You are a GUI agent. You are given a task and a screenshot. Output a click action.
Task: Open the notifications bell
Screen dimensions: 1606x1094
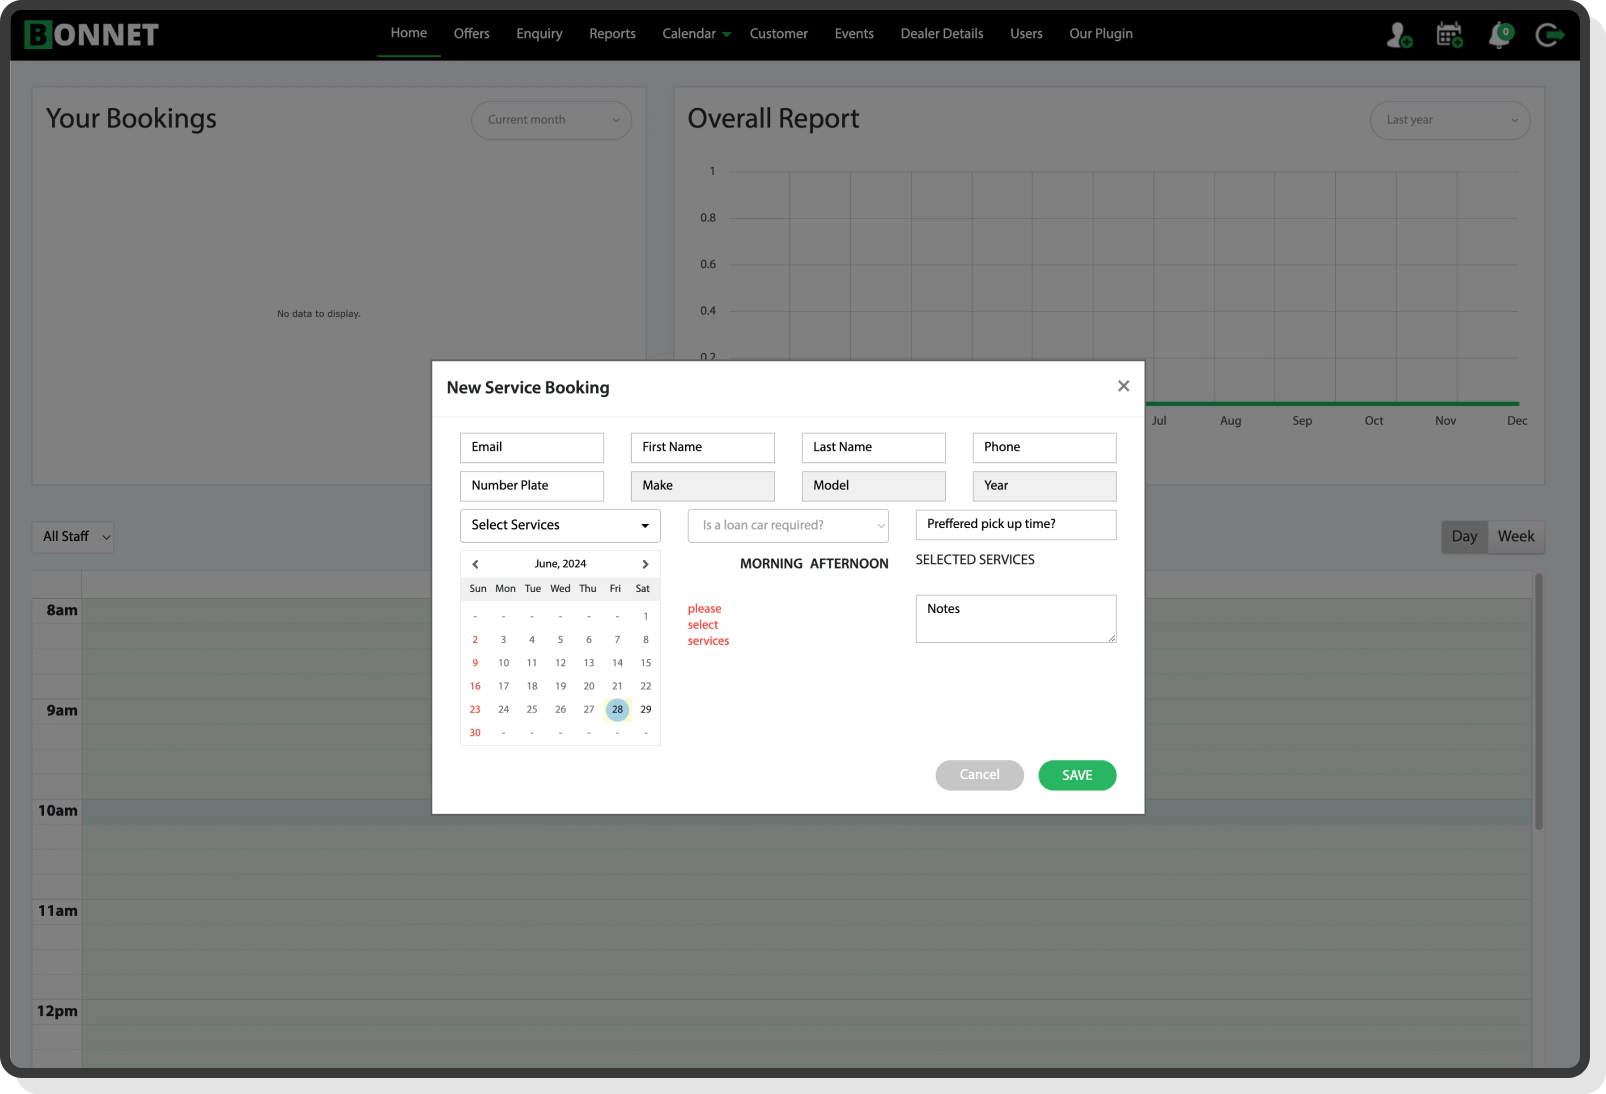point(1498,36)
